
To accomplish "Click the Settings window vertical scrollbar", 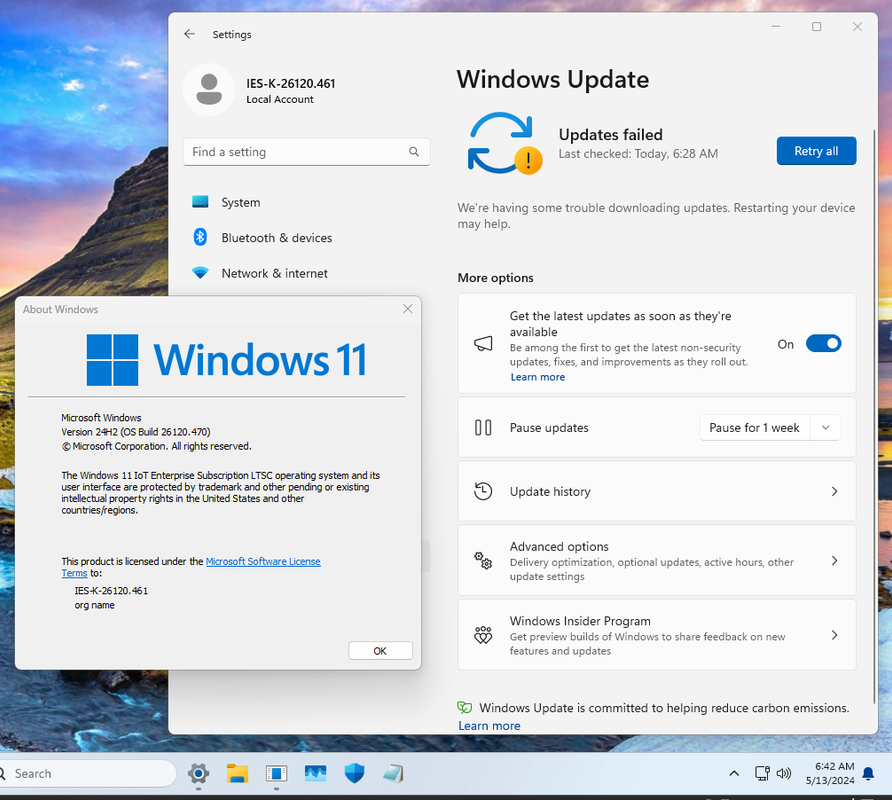I will tap(874, 417).
